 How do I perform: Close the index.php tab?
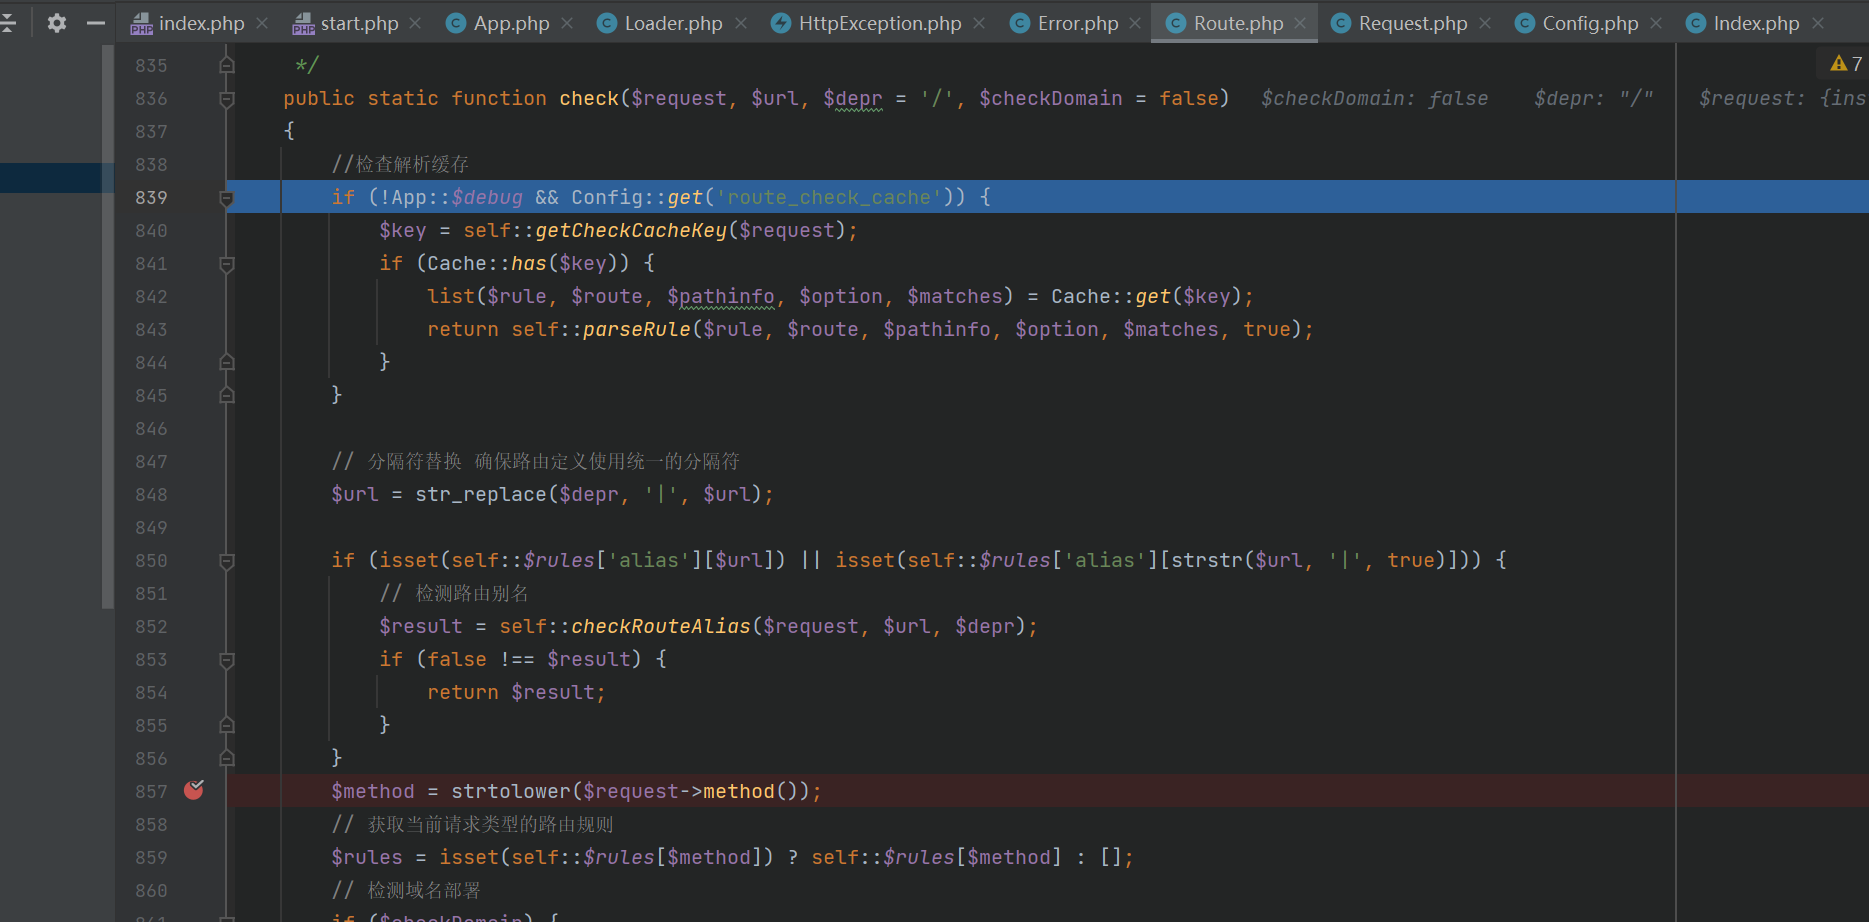click(x=262, y=23)
